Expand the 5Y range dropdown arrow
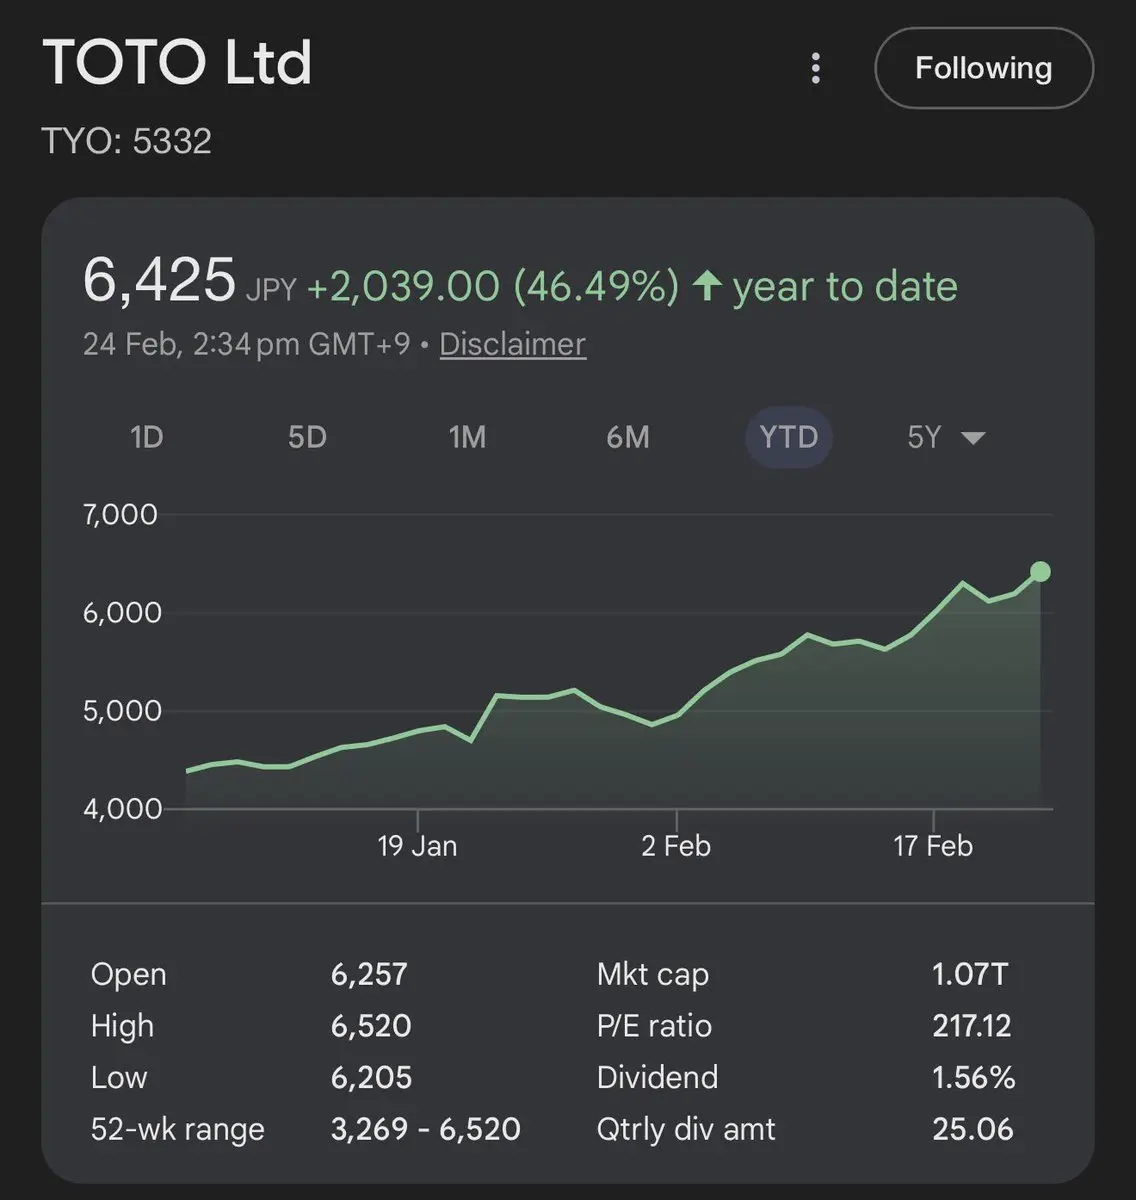 tap(973, 438)
